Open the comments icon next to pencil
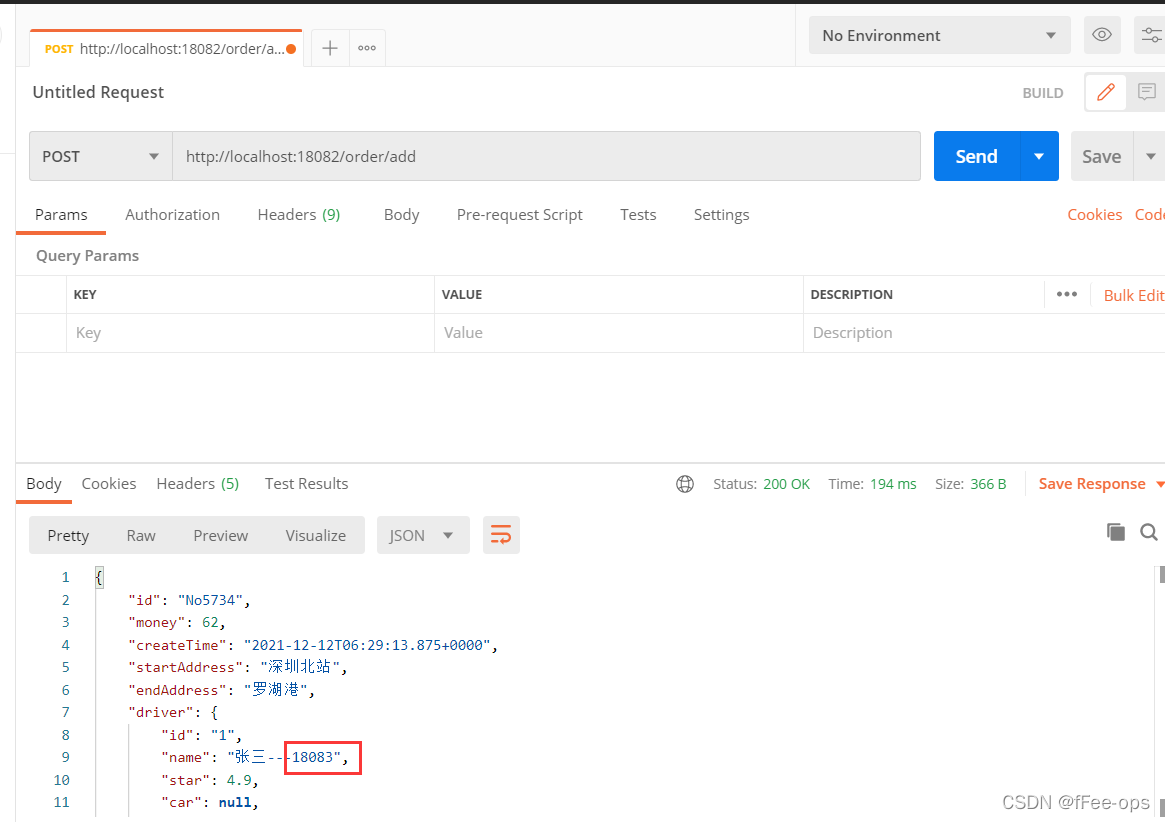Image resolution: width=1165 pixels, height=822 pixels. [x=1146, y=92]
